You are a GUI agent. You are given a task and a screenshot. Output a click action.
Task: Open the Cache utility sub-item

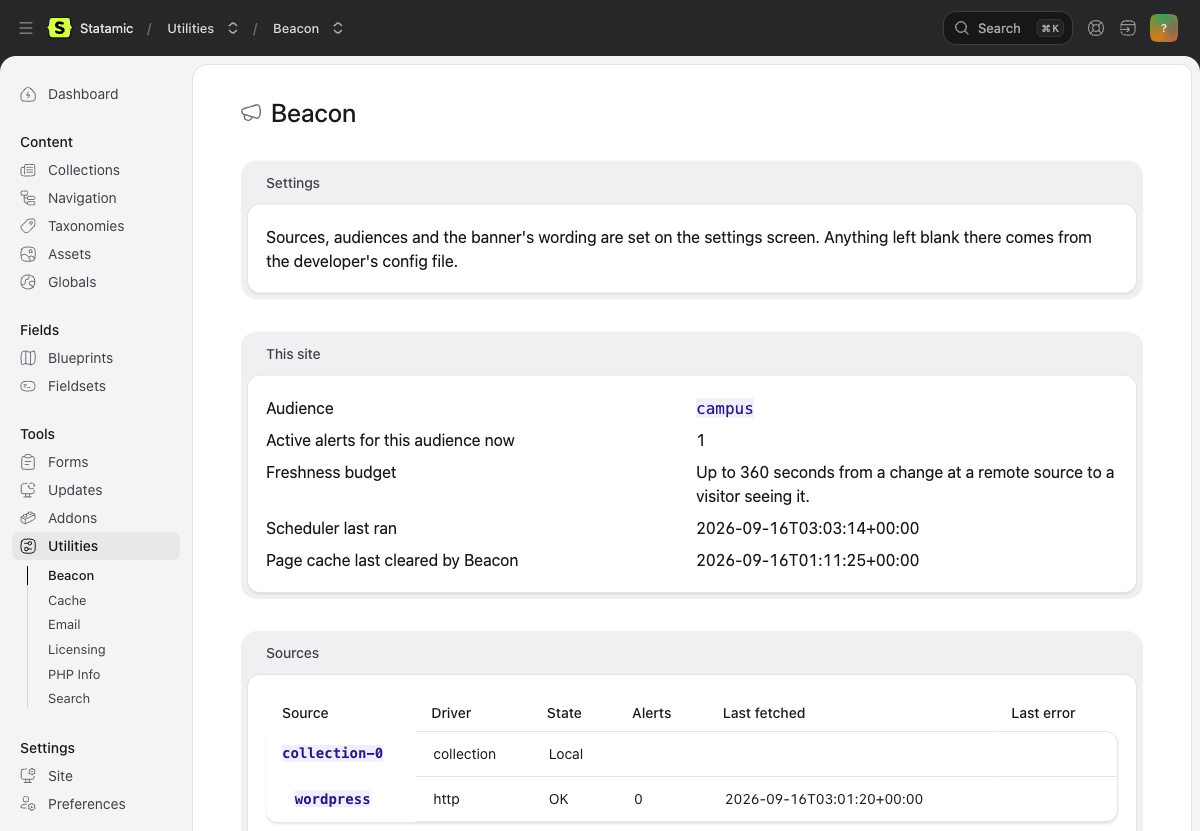[67, 600]
